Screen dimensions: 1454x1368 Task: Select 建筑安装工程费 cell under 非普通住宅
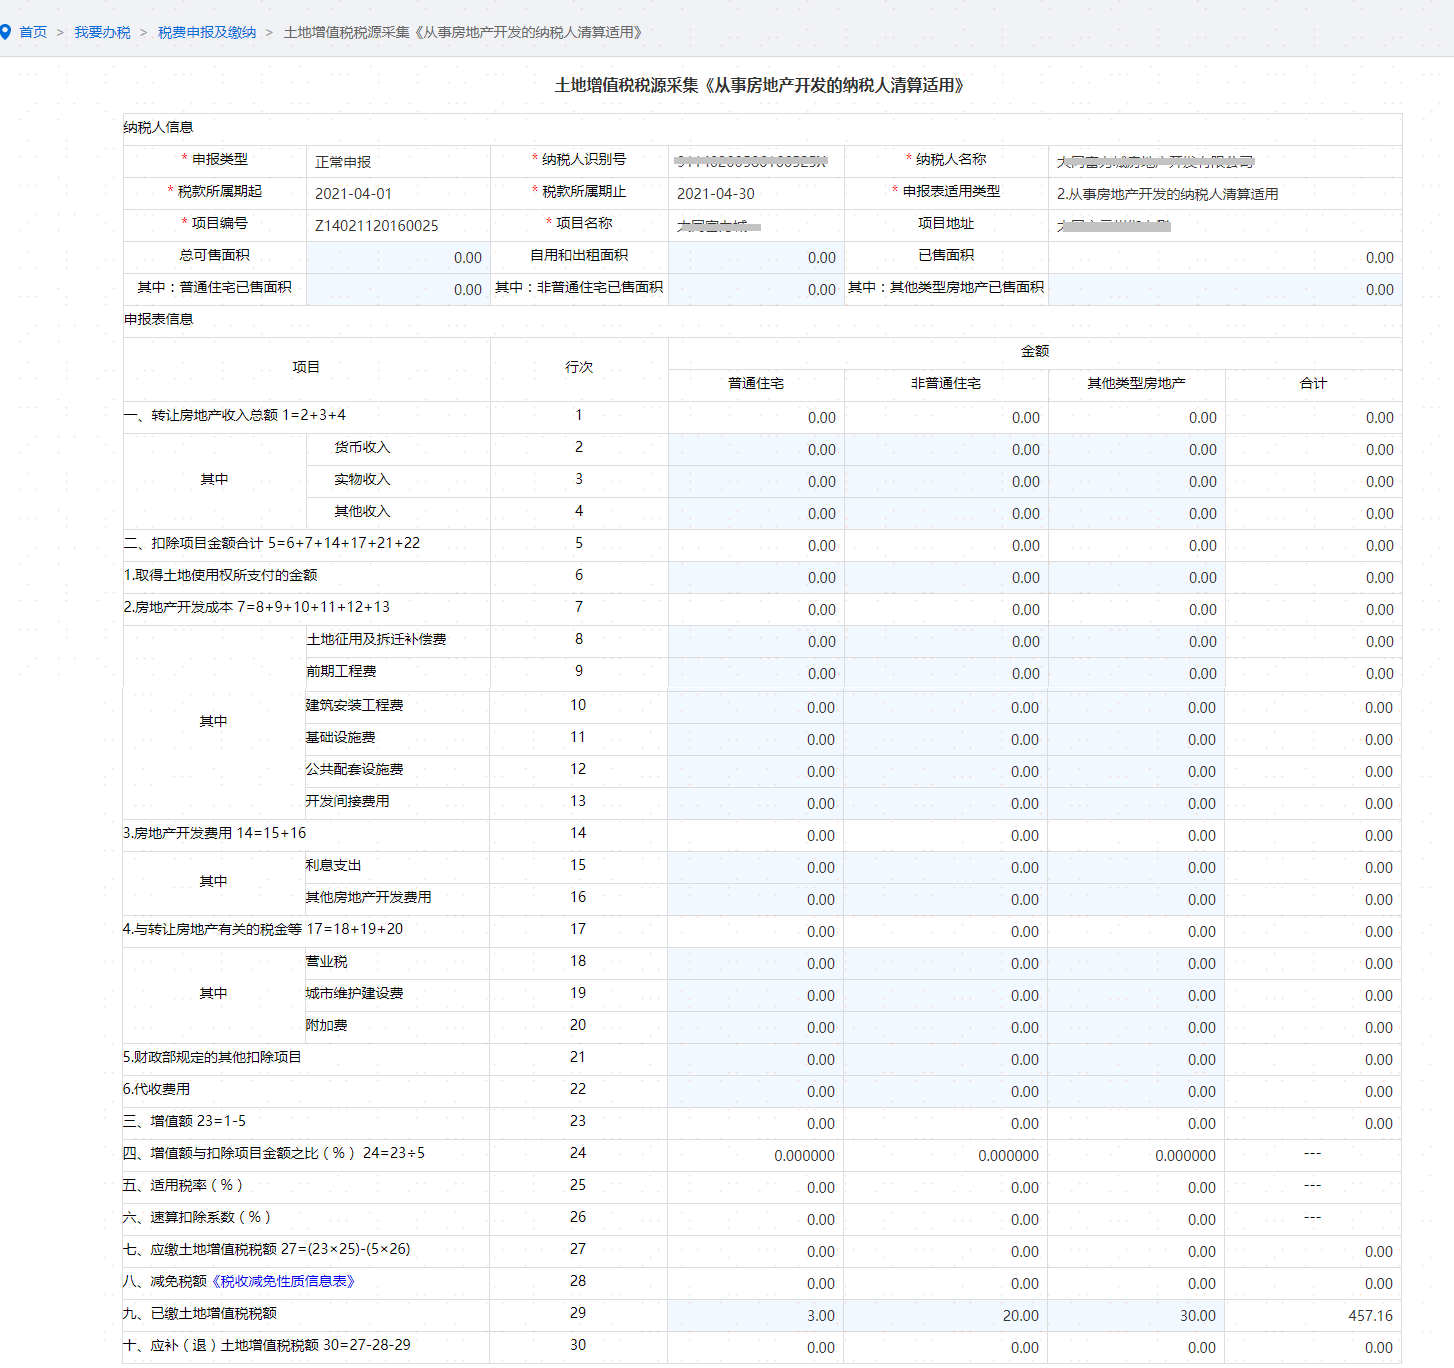point(946,707)
